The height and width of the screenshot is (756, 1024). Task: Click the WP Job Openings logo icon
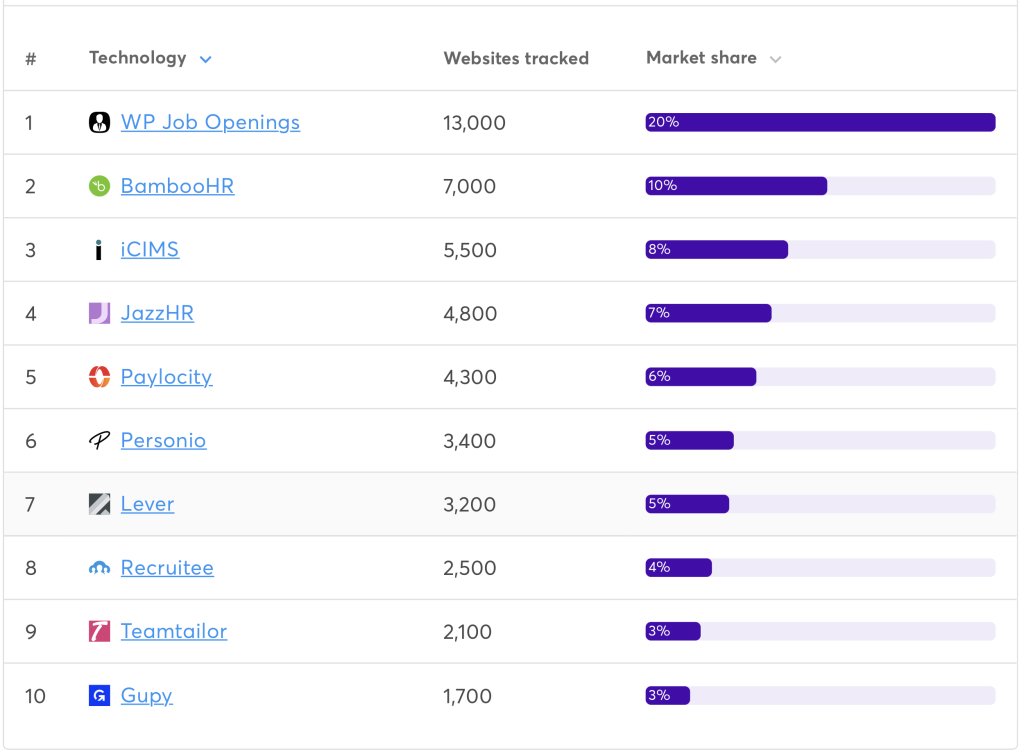99,122
